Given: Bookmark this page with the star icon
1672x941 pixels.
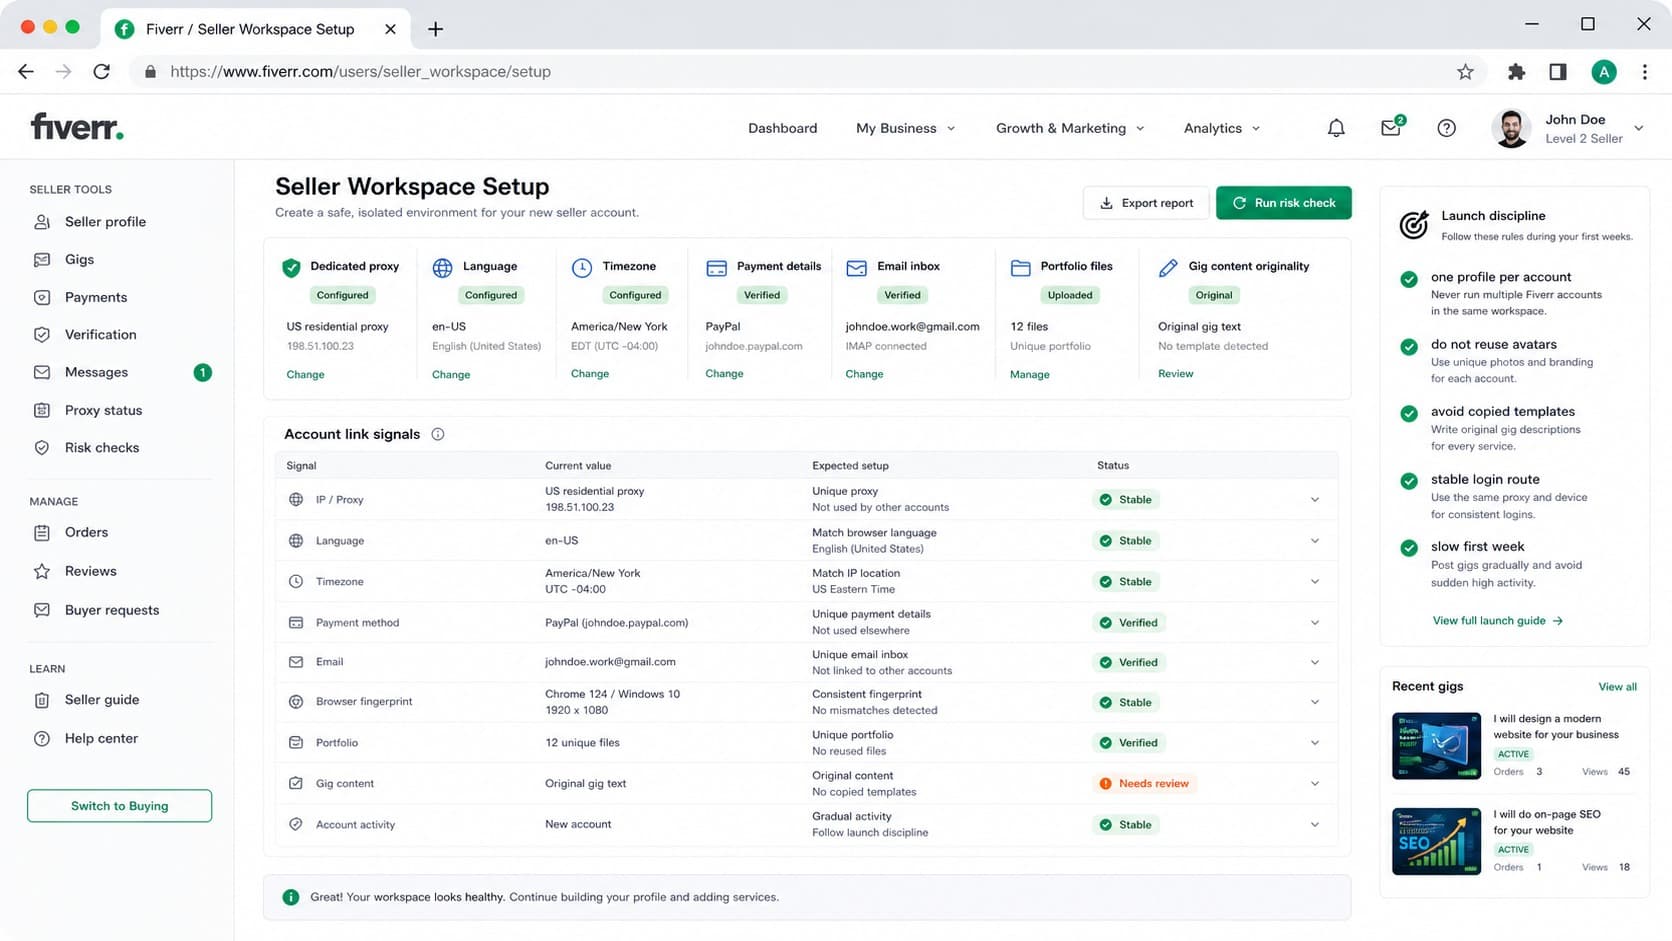Looking at the screenshot, I should click(1465, 72).
